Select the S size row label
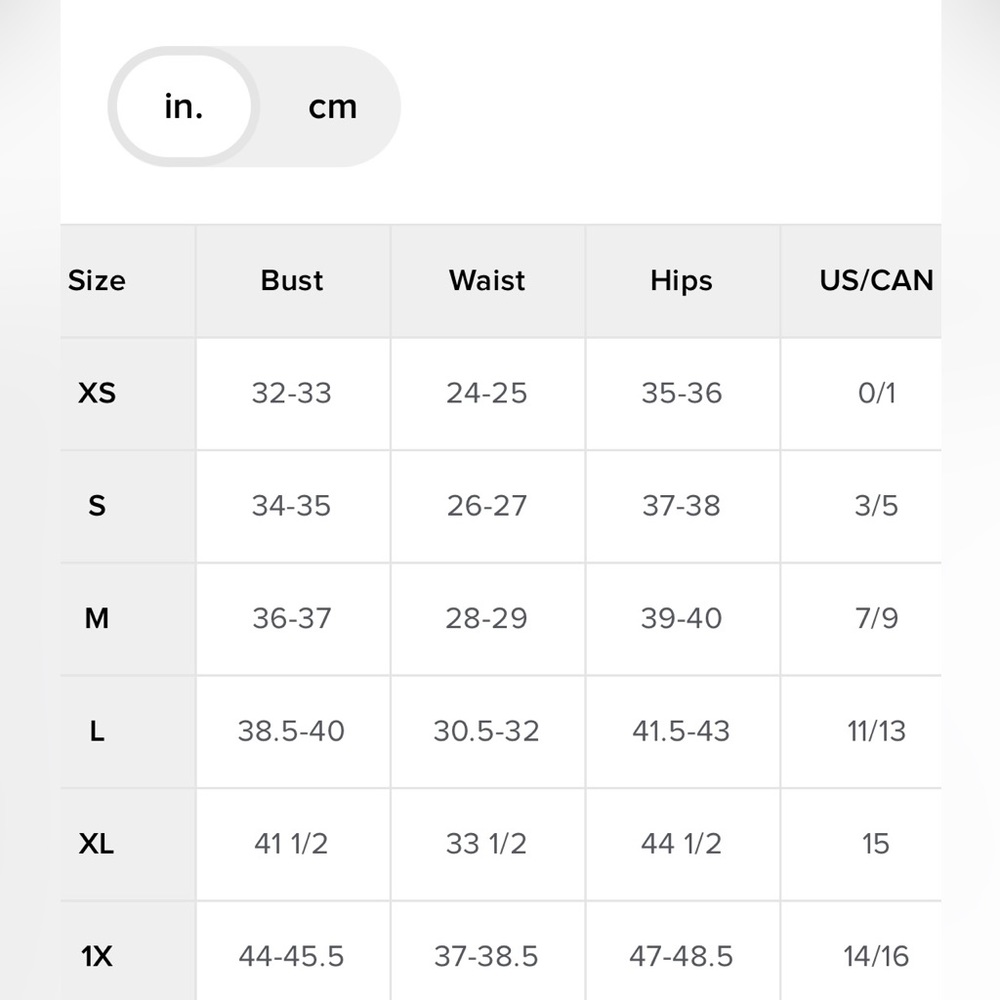 (x=97, y=506)
